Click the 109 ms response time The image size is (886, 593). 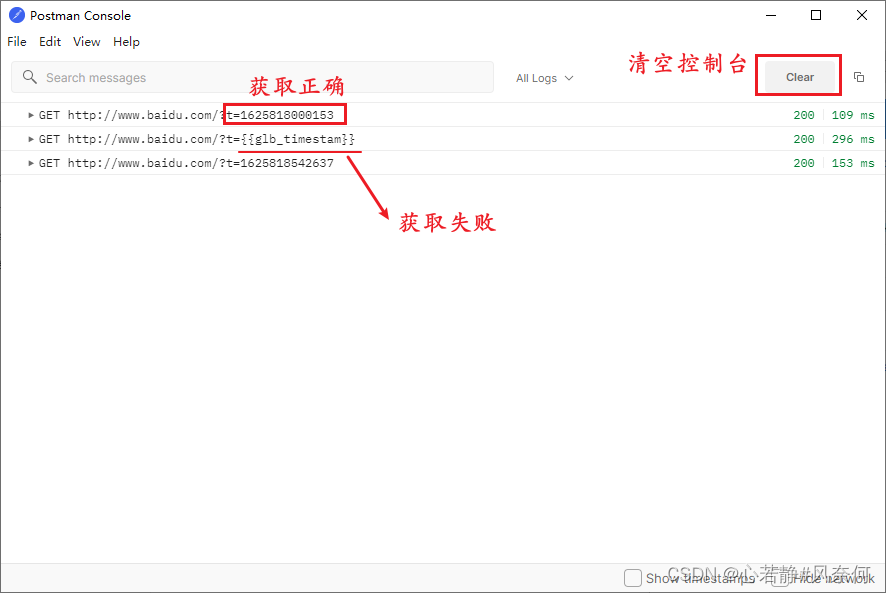853,115
